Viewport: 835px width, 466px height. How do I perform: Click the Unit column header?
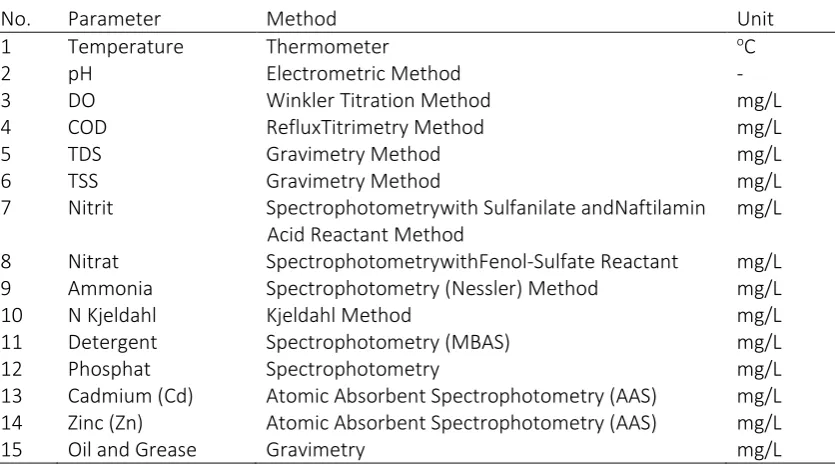755,19
